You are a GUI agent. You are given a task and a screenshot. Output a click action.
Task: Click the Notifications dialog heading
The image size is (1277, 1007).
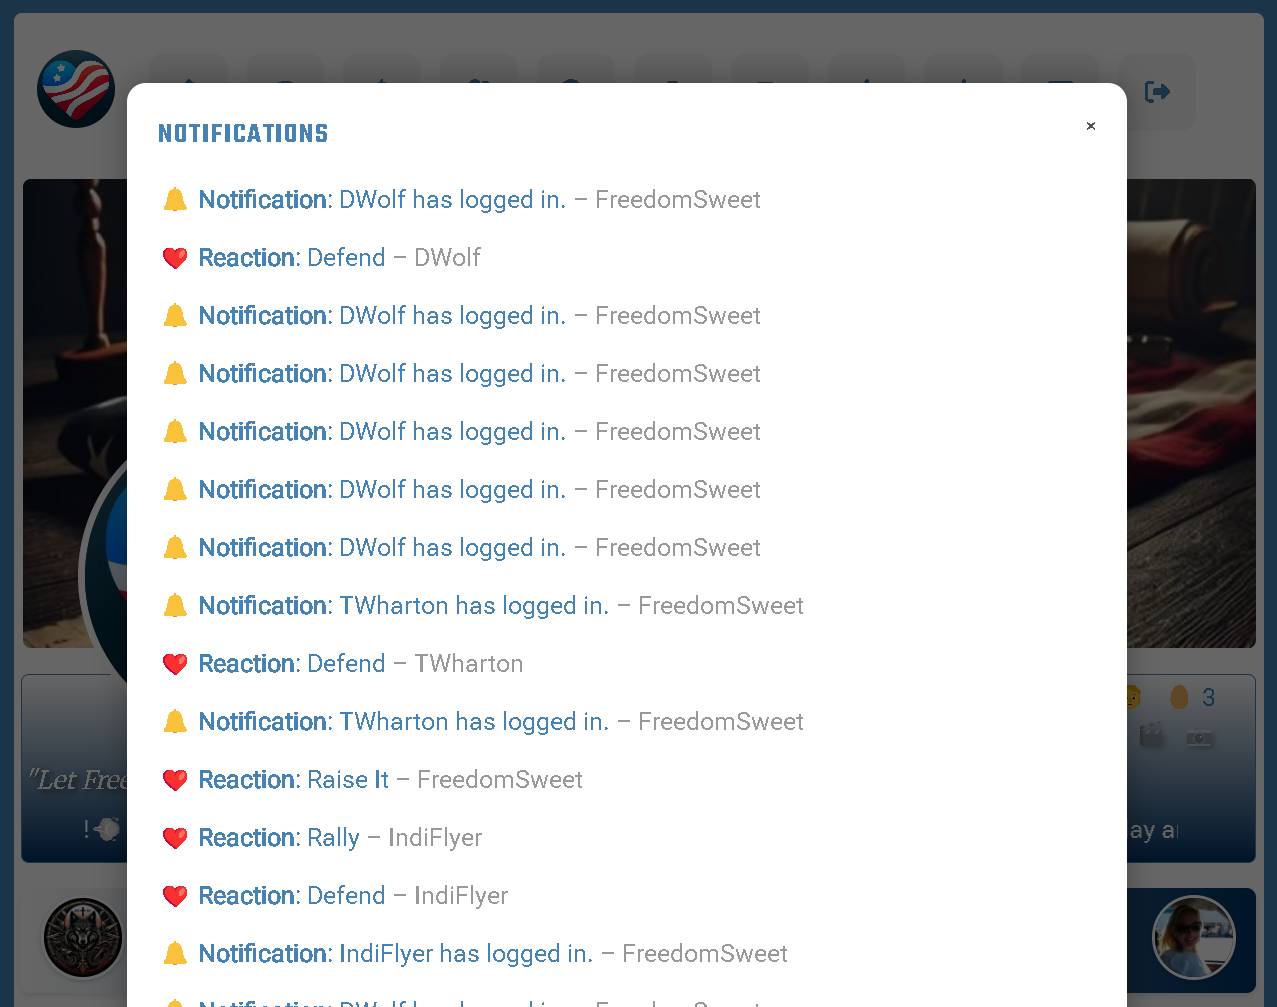tap(243, 134)
